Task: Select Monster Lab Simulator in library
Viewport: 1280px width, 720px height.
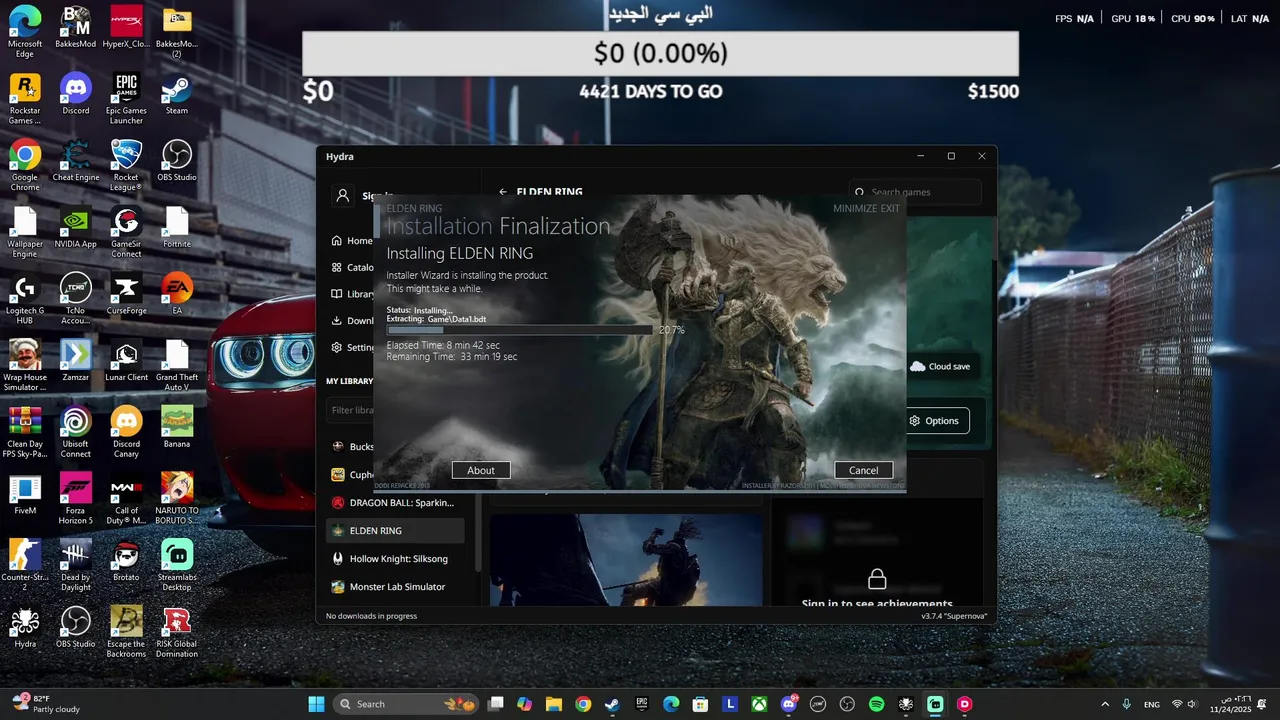Action: 396,587
